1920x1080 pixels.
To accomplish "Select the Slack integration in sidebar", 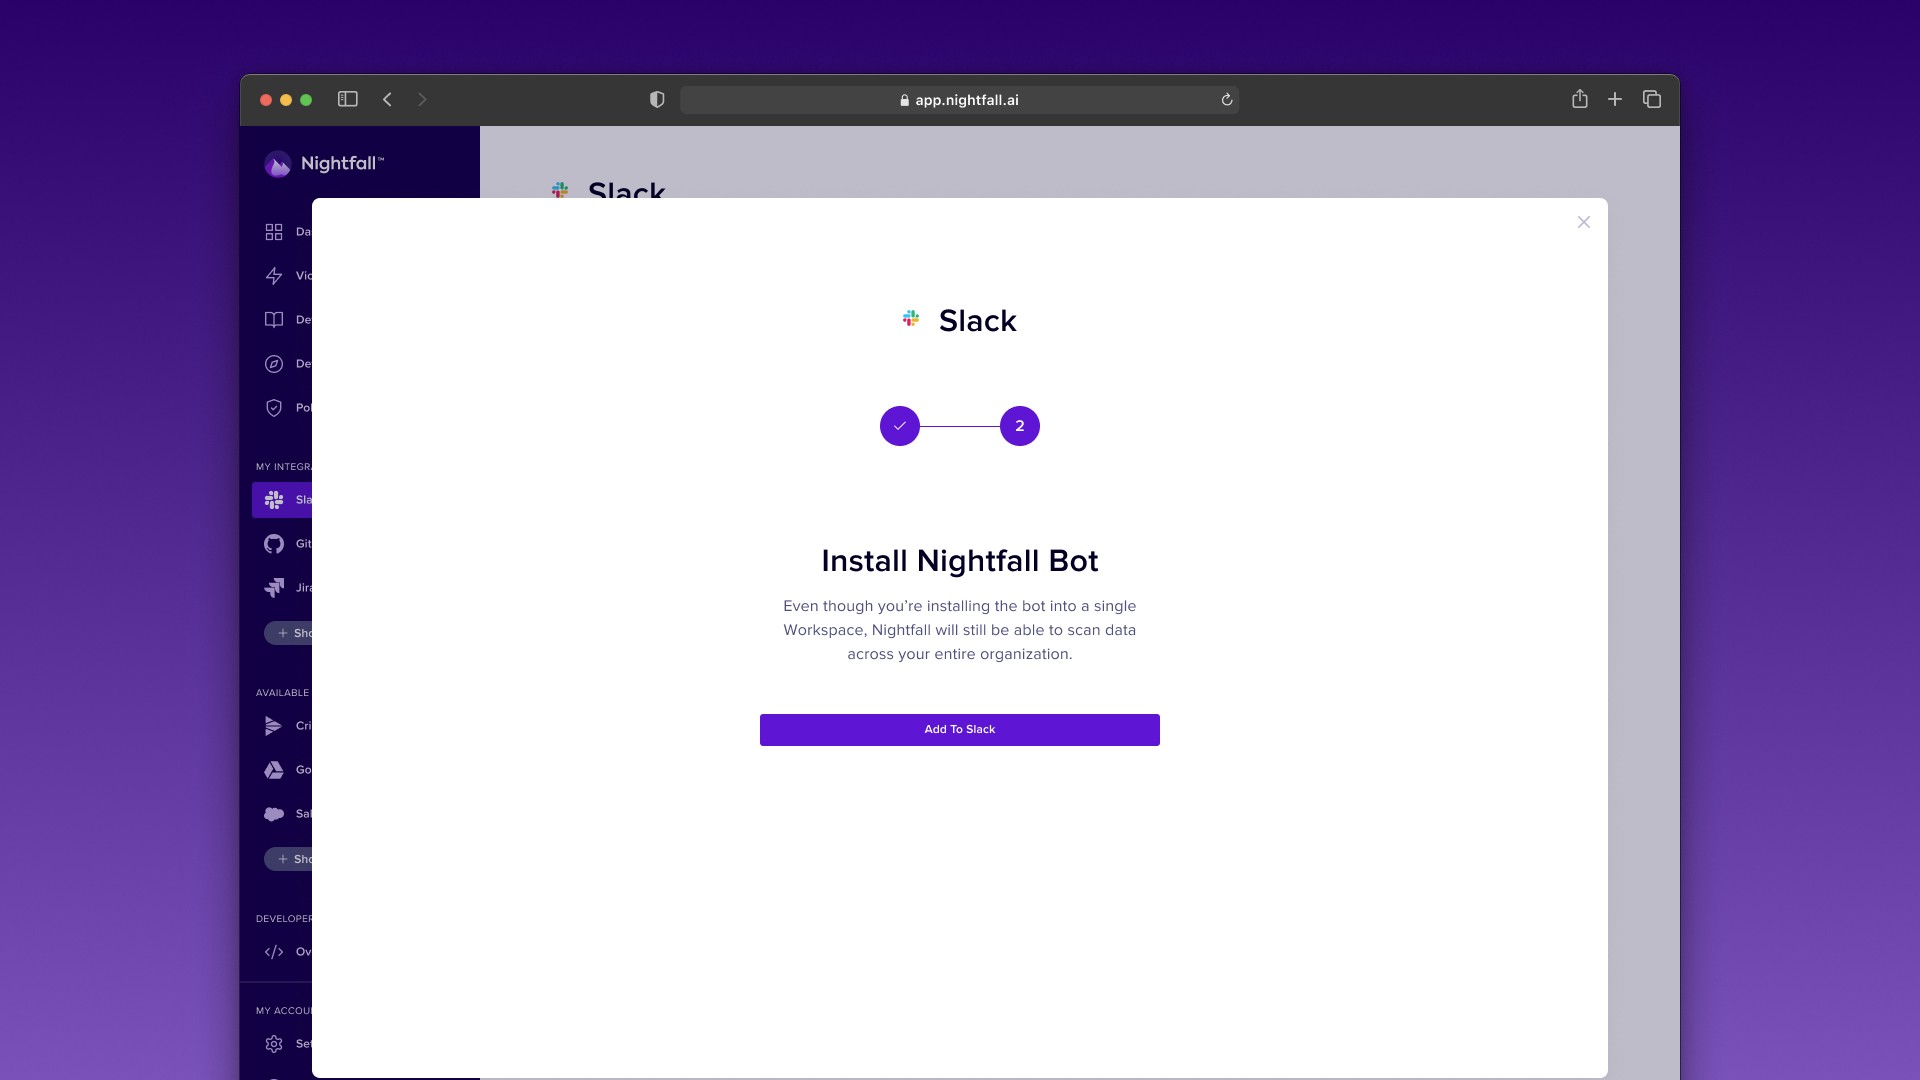I will point(282,500).
